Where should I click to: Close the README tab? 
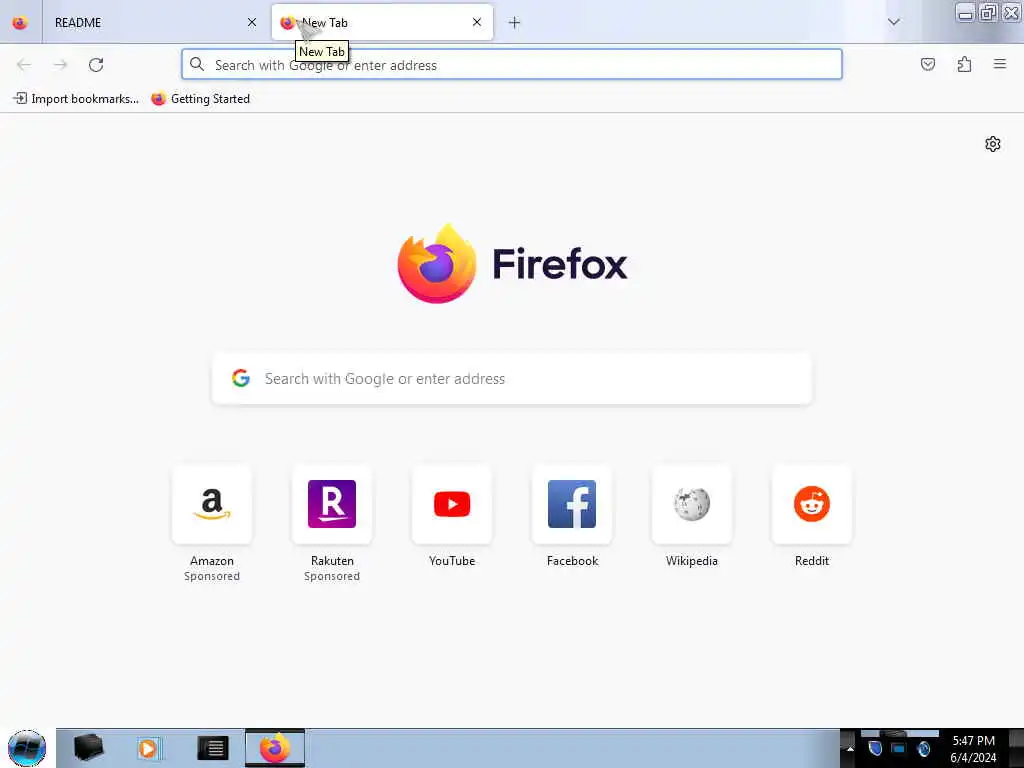click(252, 22)
